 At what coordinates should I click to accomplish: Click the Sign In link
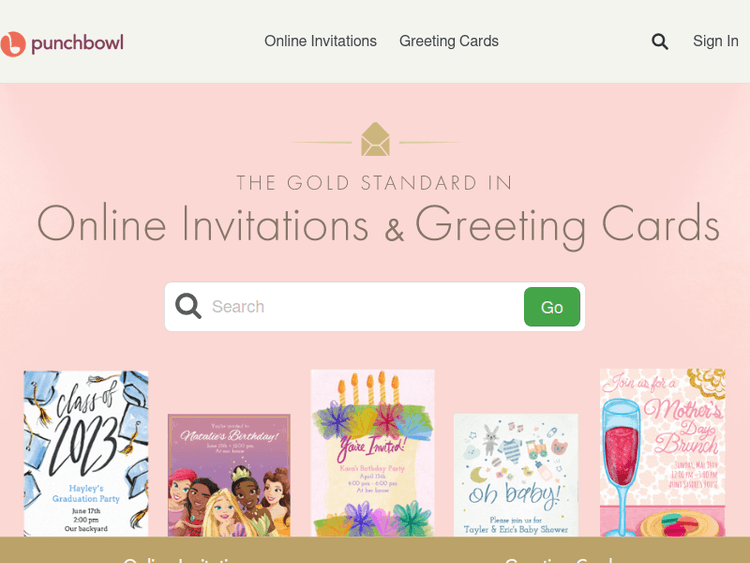pyautogui.click(x=716, y=41)
